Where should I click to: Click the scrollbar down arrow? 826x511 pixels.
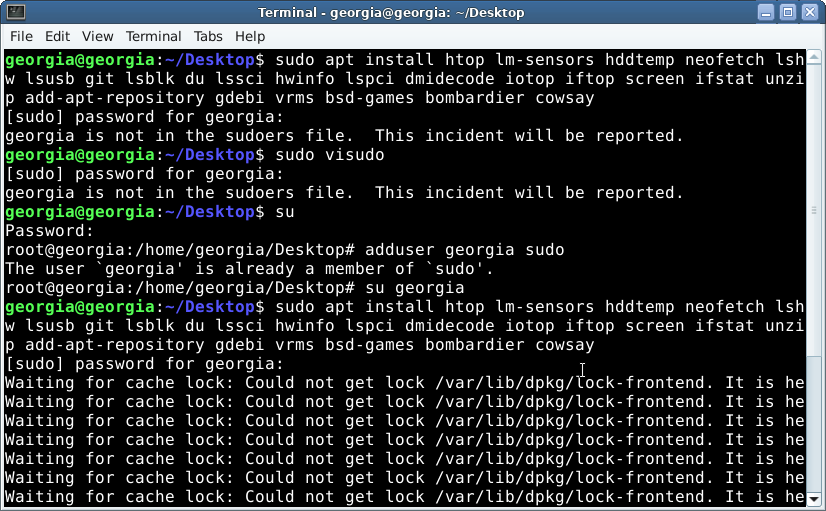(x=815, y=497)
